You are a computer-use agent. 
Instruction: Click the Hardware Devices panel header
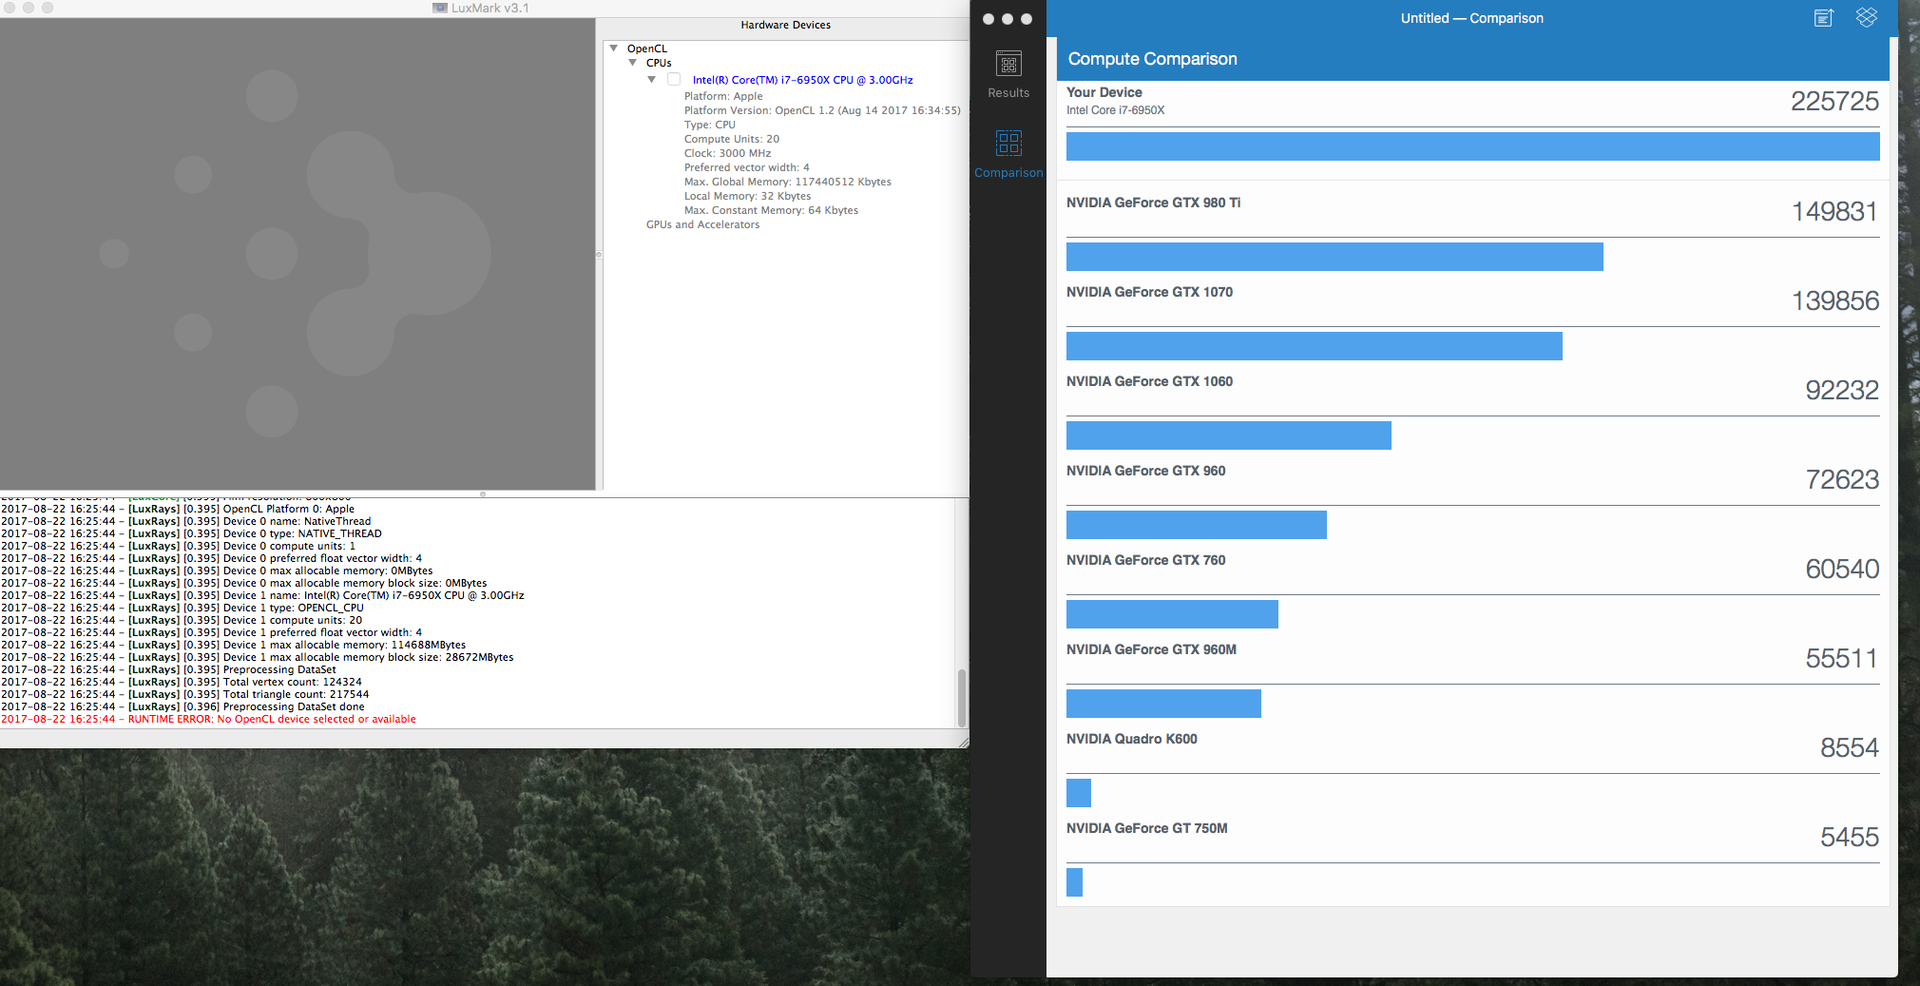[786, 25]
